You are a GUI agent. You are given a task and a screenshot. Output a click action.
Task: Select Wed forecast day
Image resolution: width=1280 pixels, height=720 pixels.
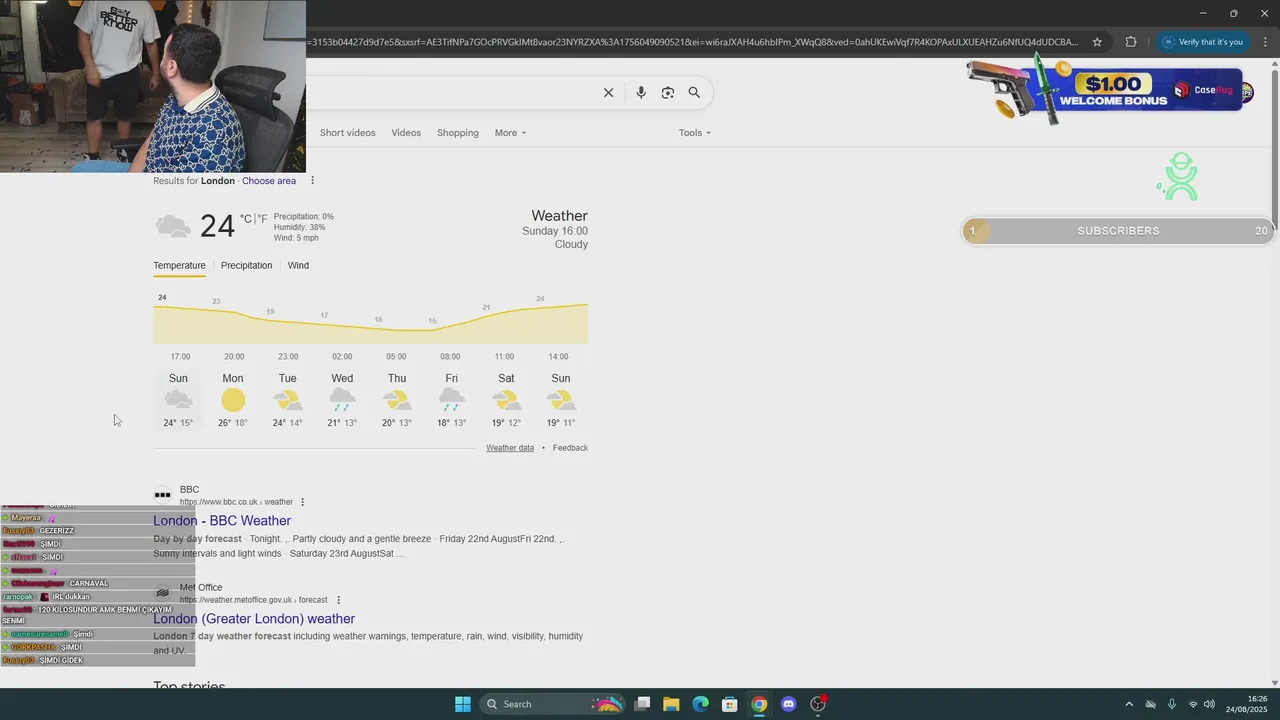[x=342, y=400]
